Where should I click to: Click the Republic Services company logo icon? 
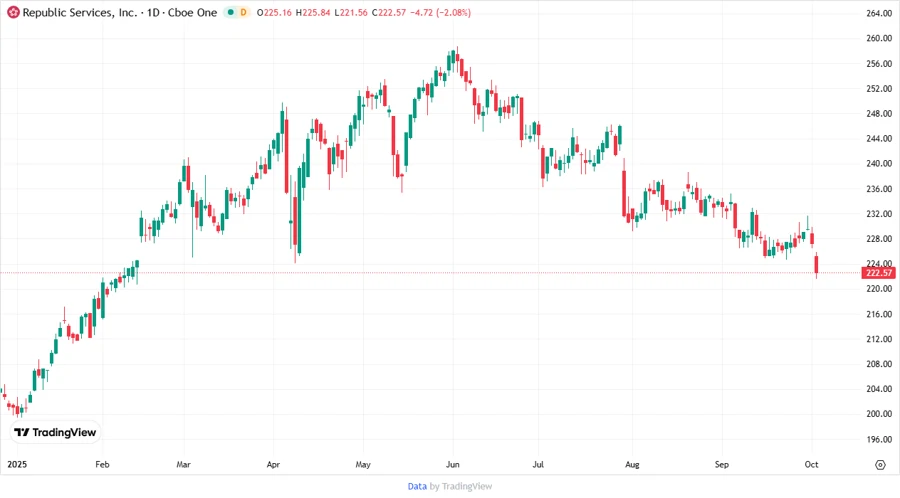11,12
